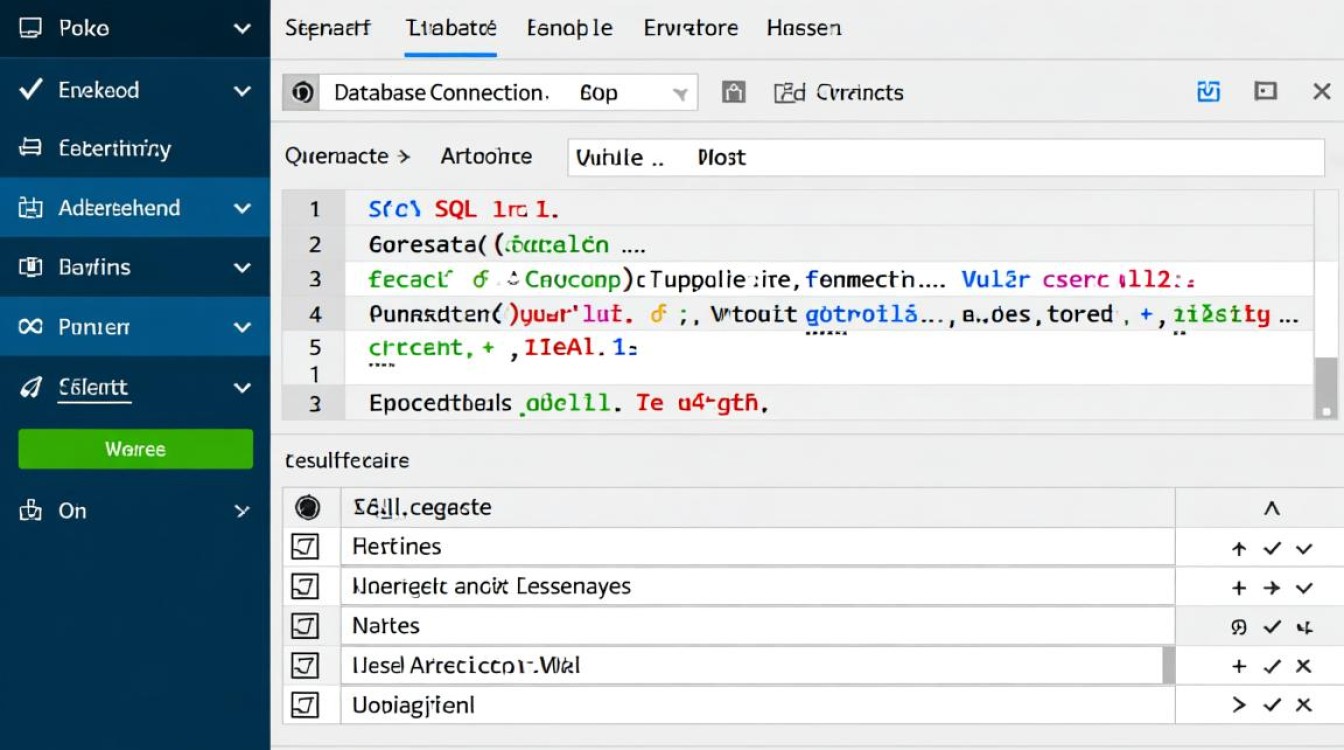This screenshot has width=1344, height=750.
Task: Click the Ponien infinity icon
Action: click(31, 327)
